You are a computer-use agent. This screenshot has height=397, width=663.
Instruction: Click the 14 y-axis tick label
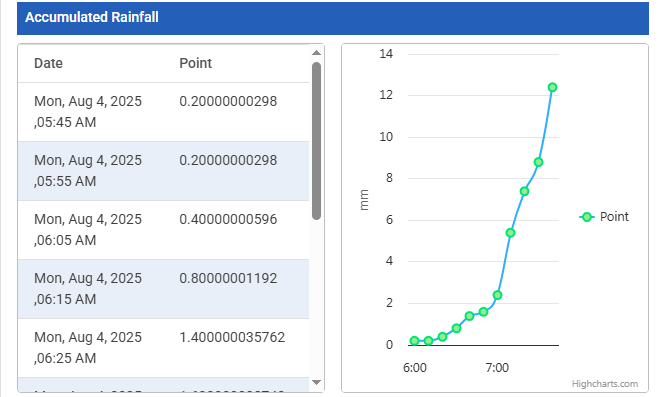pyautogui.click(x=386, y=54)
